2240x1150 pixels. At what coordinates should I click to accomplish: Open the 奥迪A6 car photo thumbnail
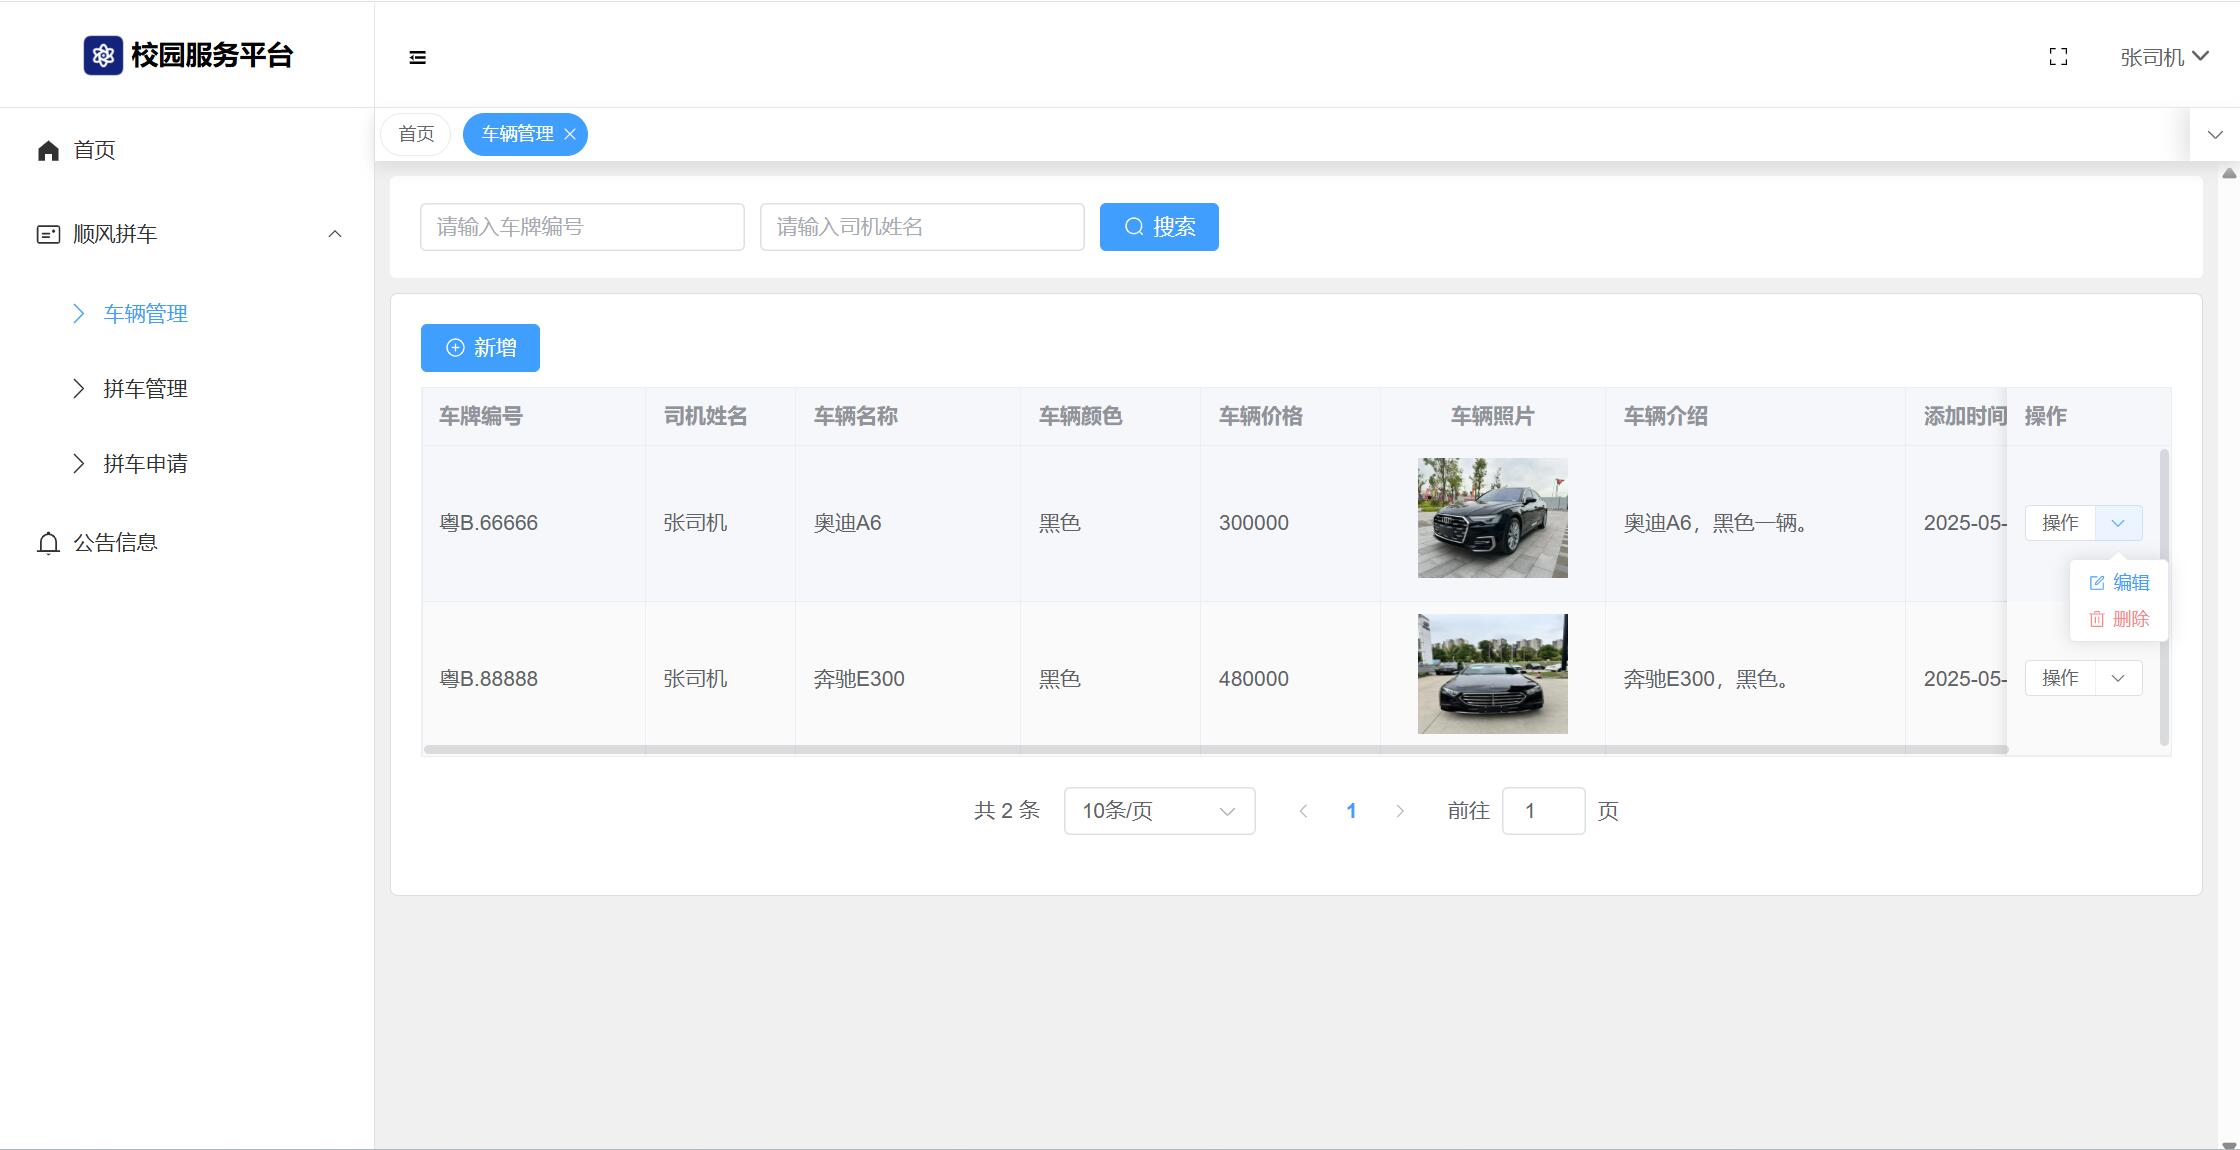click(x=1492, y=518)
